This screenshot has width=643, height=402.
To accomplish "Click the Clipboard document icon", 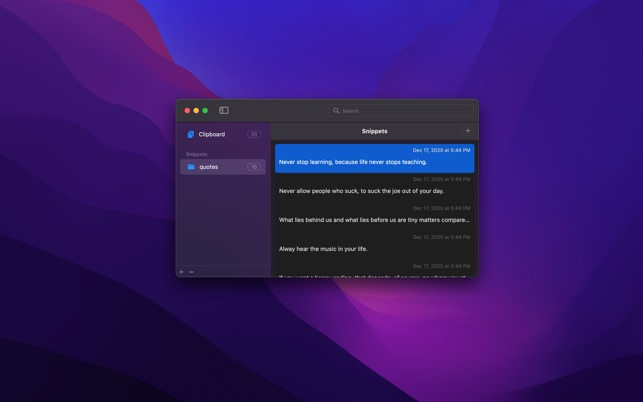I will point(191,135).
